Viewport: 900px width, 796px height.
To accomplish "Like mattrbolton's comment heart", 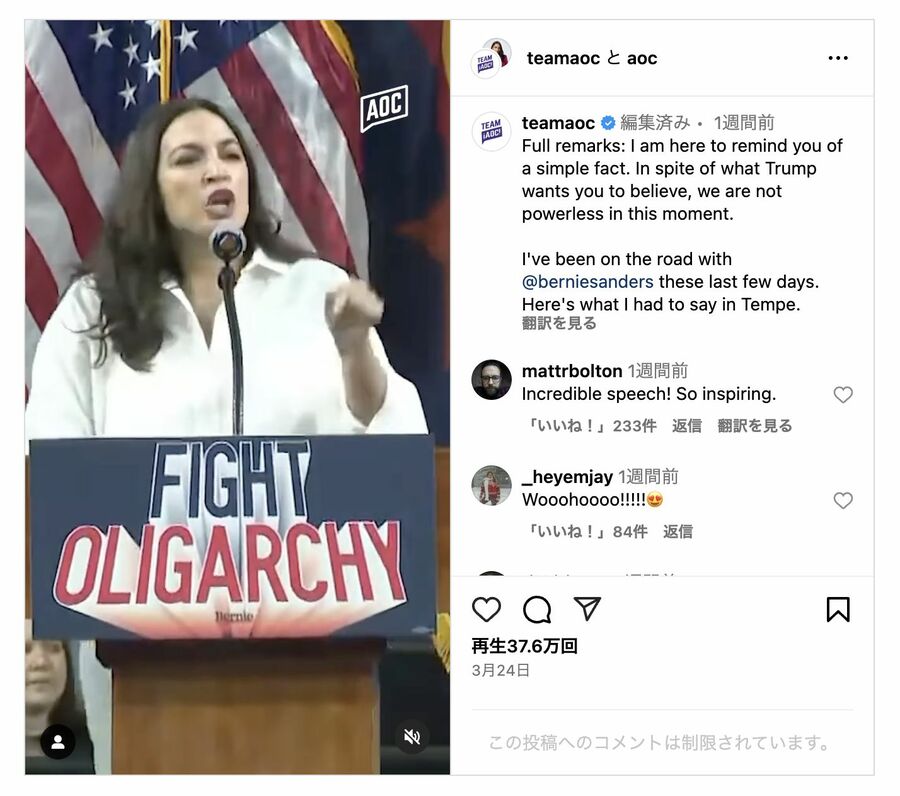I will (x=843, y=395).
